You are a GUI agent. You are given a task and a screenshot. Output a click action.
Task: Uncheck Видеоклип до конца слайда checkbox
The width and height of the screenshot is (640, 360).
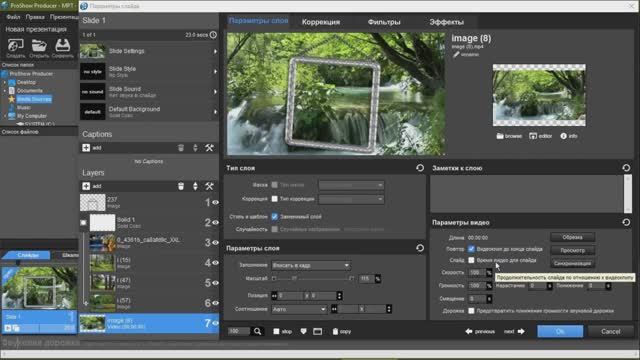coord(471,249)
